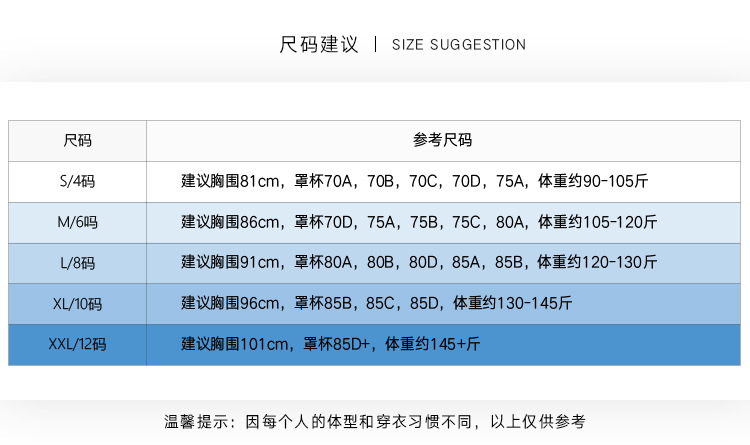The image size is (750, 445).
Task: Click the 体重约105-120斤 weight text
Action: [x=597, y=222]
